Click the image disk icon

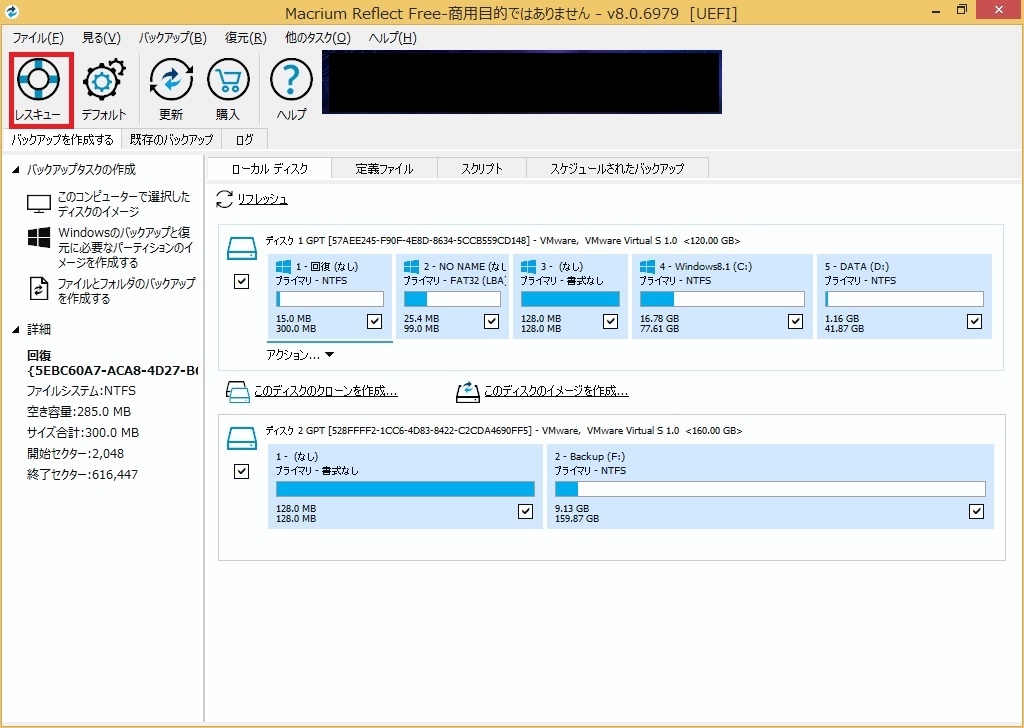pyautogui.click(x=468, y=392)
